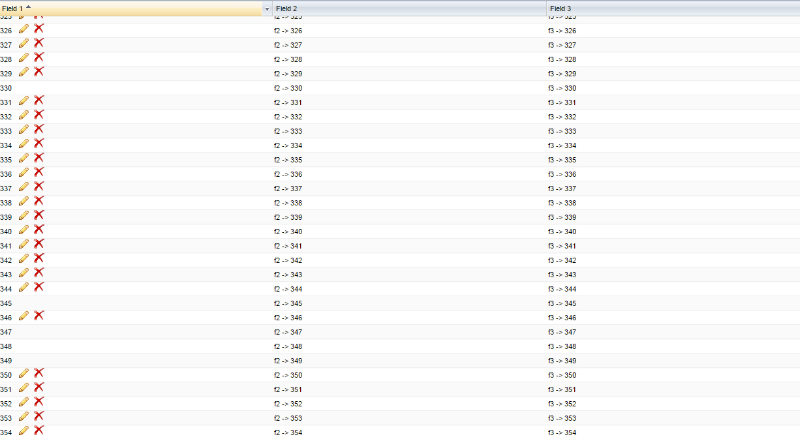Image resolution: width=800 pixels, height=439 pixels.
Task: Select the Field 3 column header
Action: click(670, 8)
